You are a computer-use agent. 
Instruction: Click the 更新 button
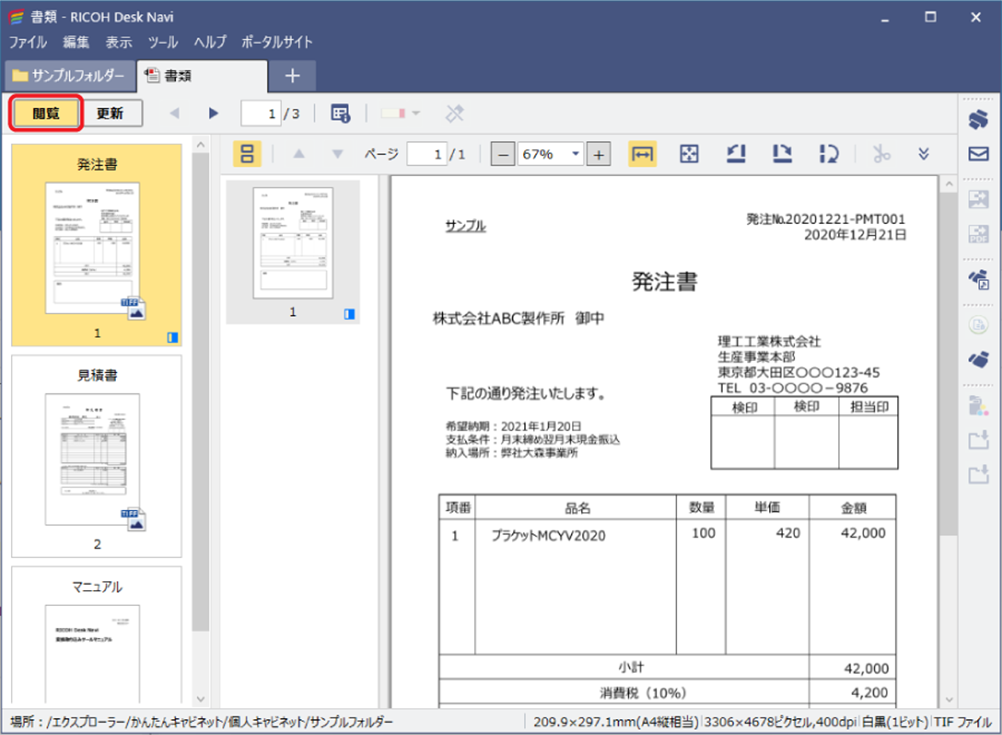[110, 113]
